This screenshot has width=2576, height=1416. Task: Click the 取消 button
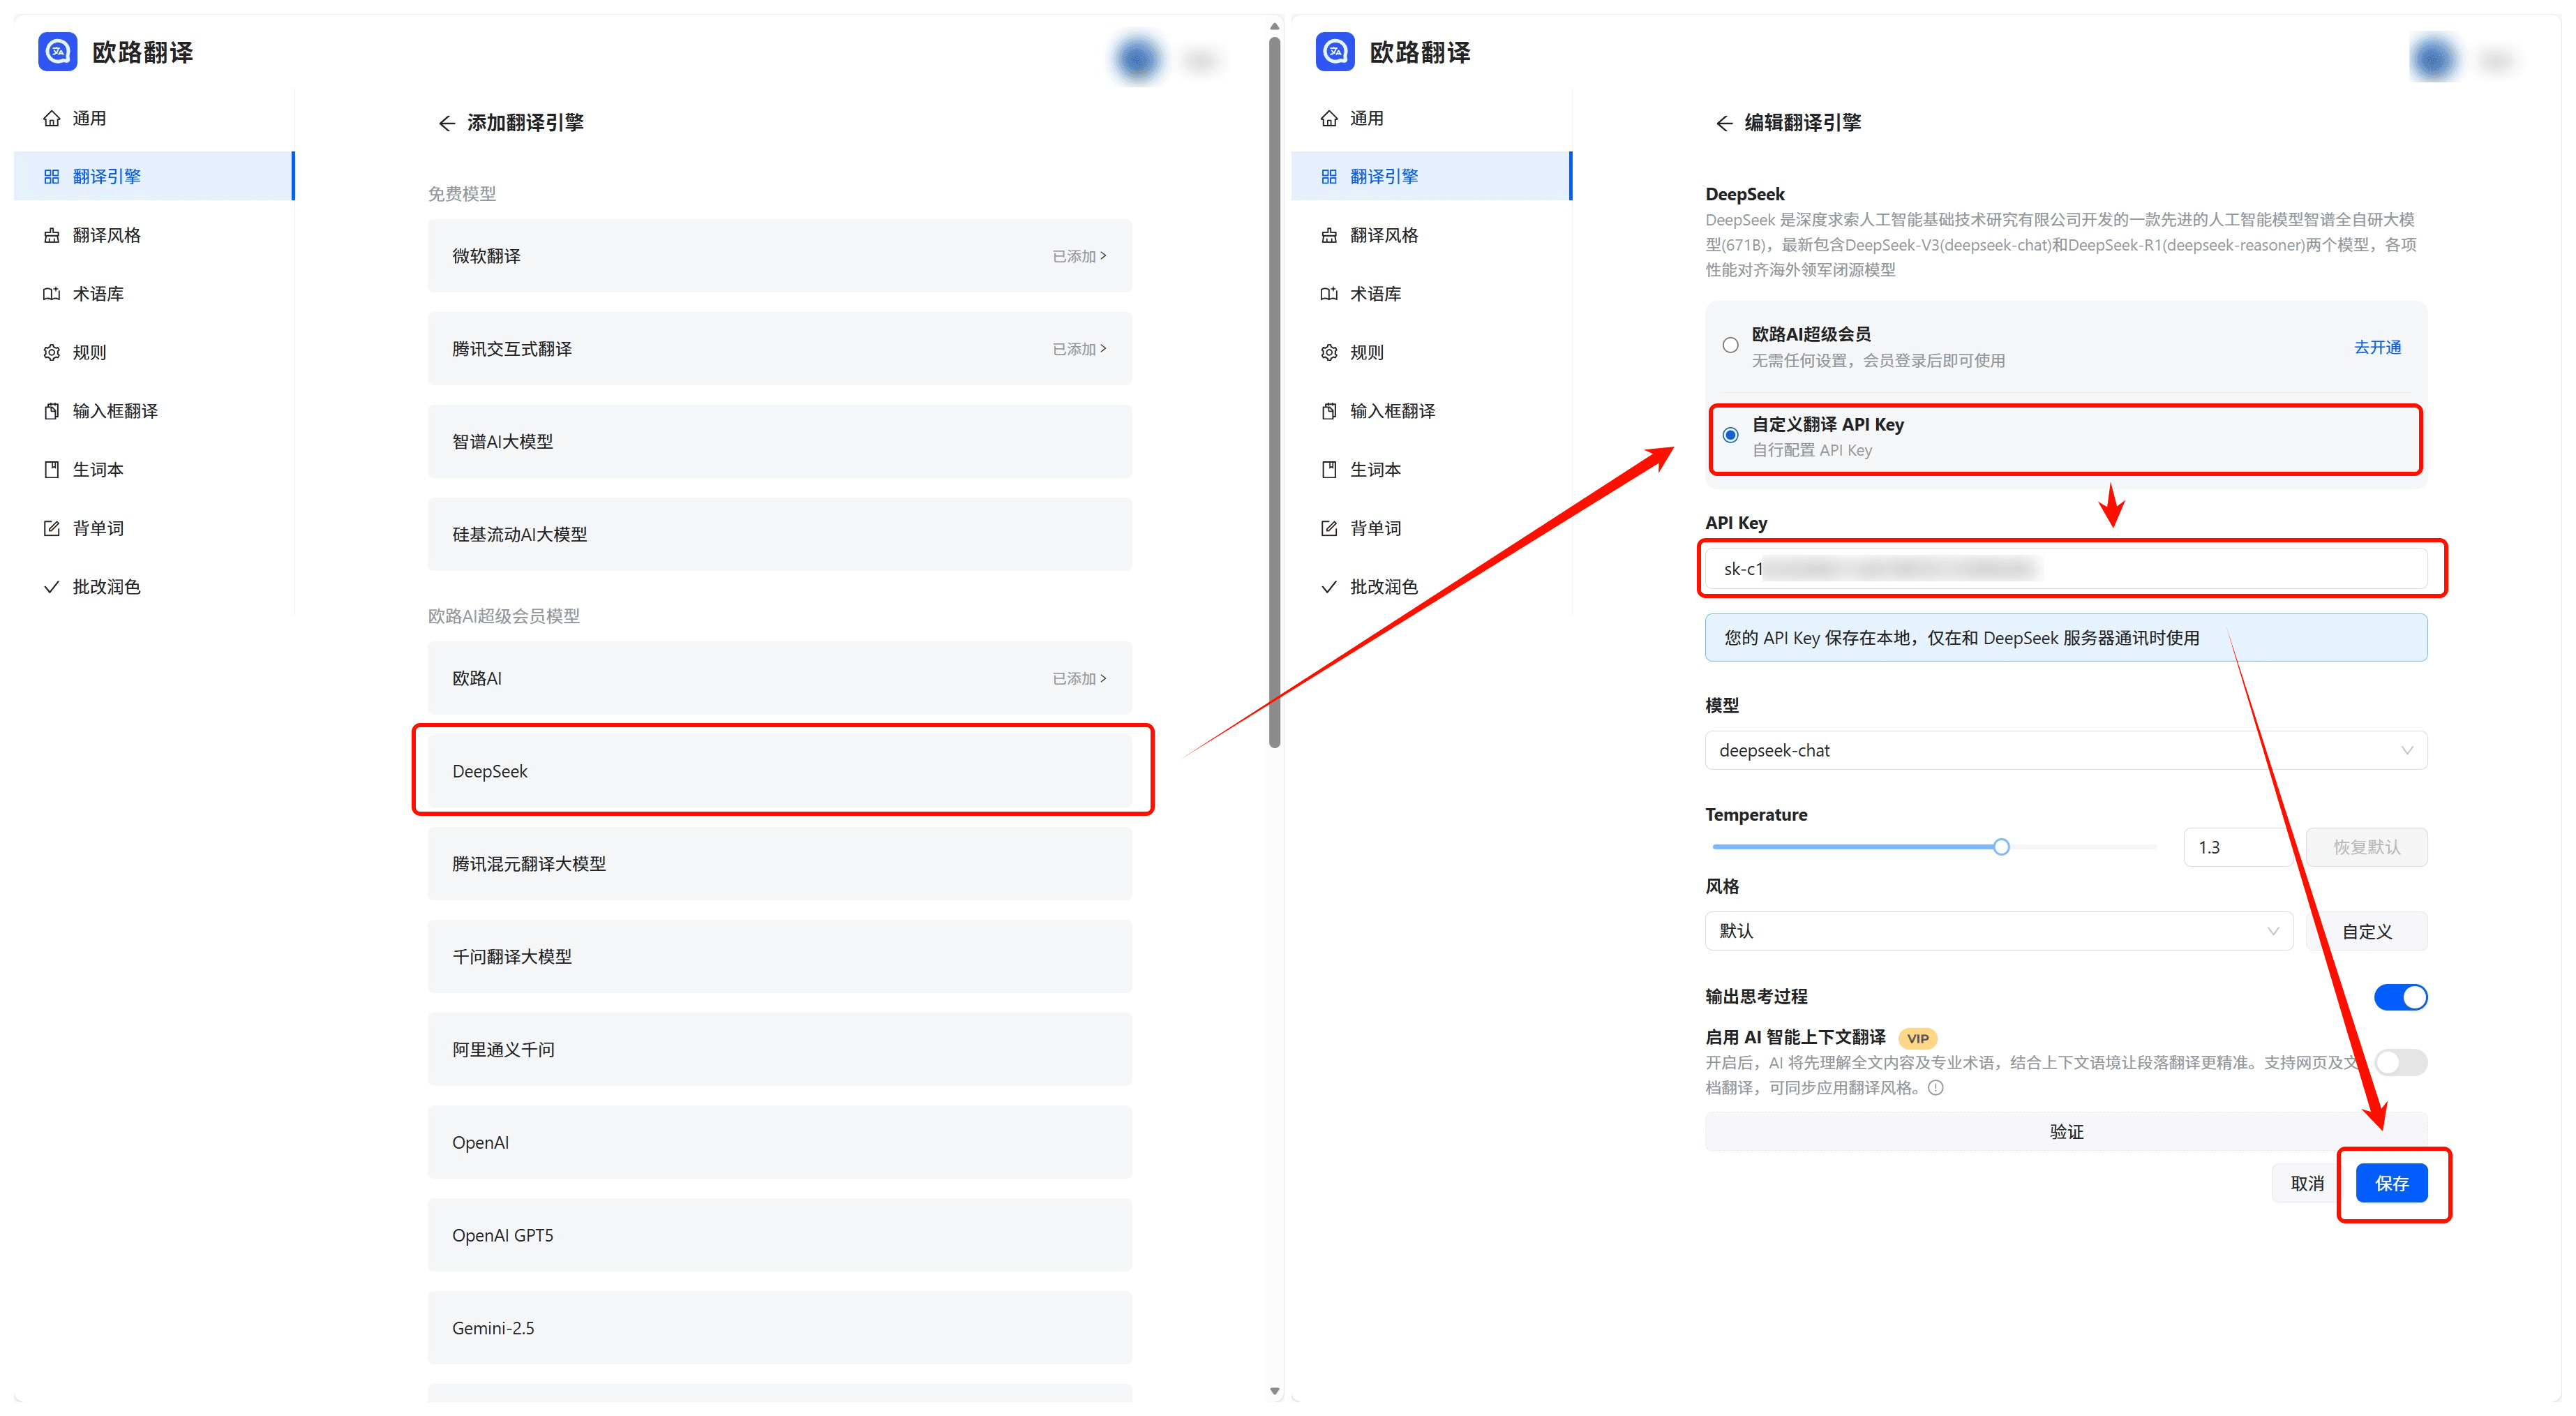click(2307, 1183)
